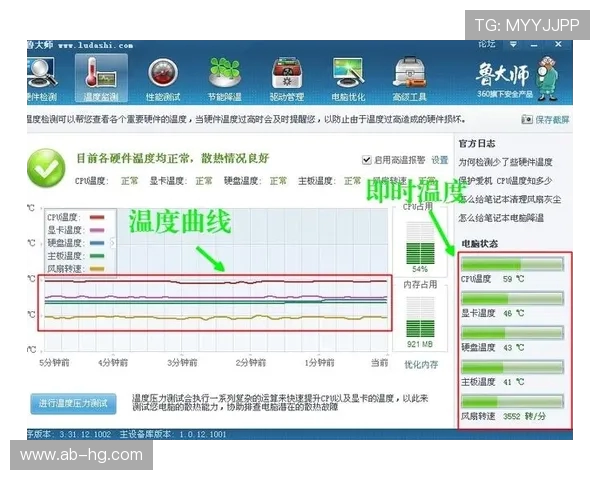Collapse the temperature chart legend arrow

pos(113,242)
